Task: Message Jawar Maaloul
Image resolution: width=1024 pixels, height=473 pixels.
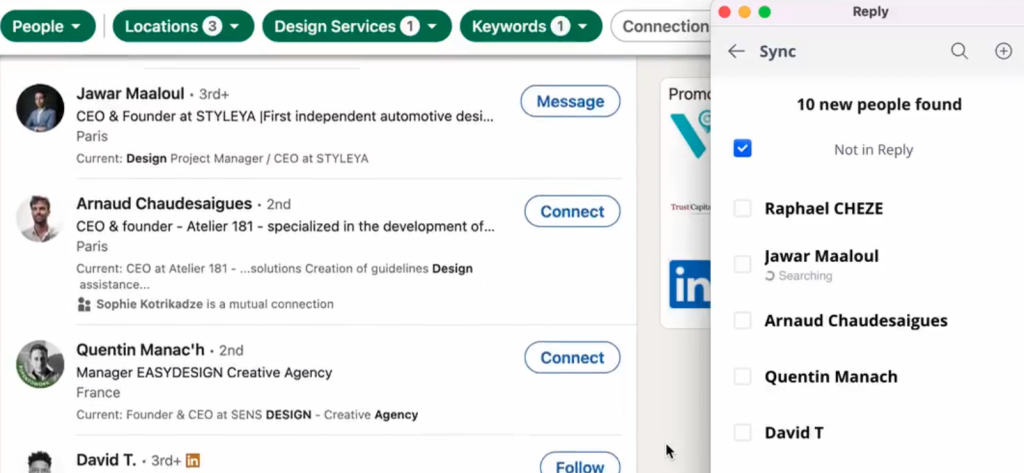Action: pyautogui.click(x=570, y=102)
